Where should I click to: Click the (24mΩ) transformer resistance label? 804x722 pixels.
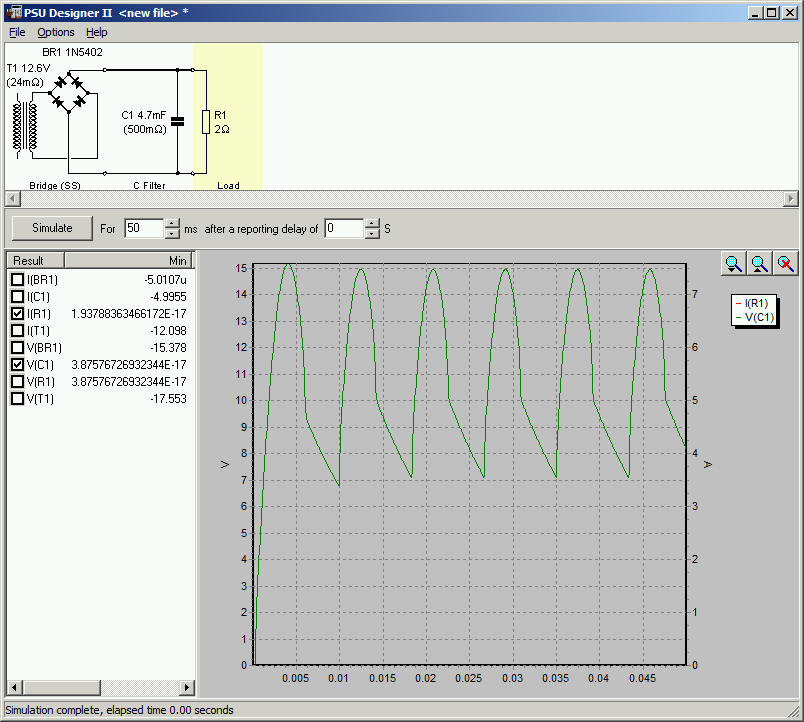25,82
